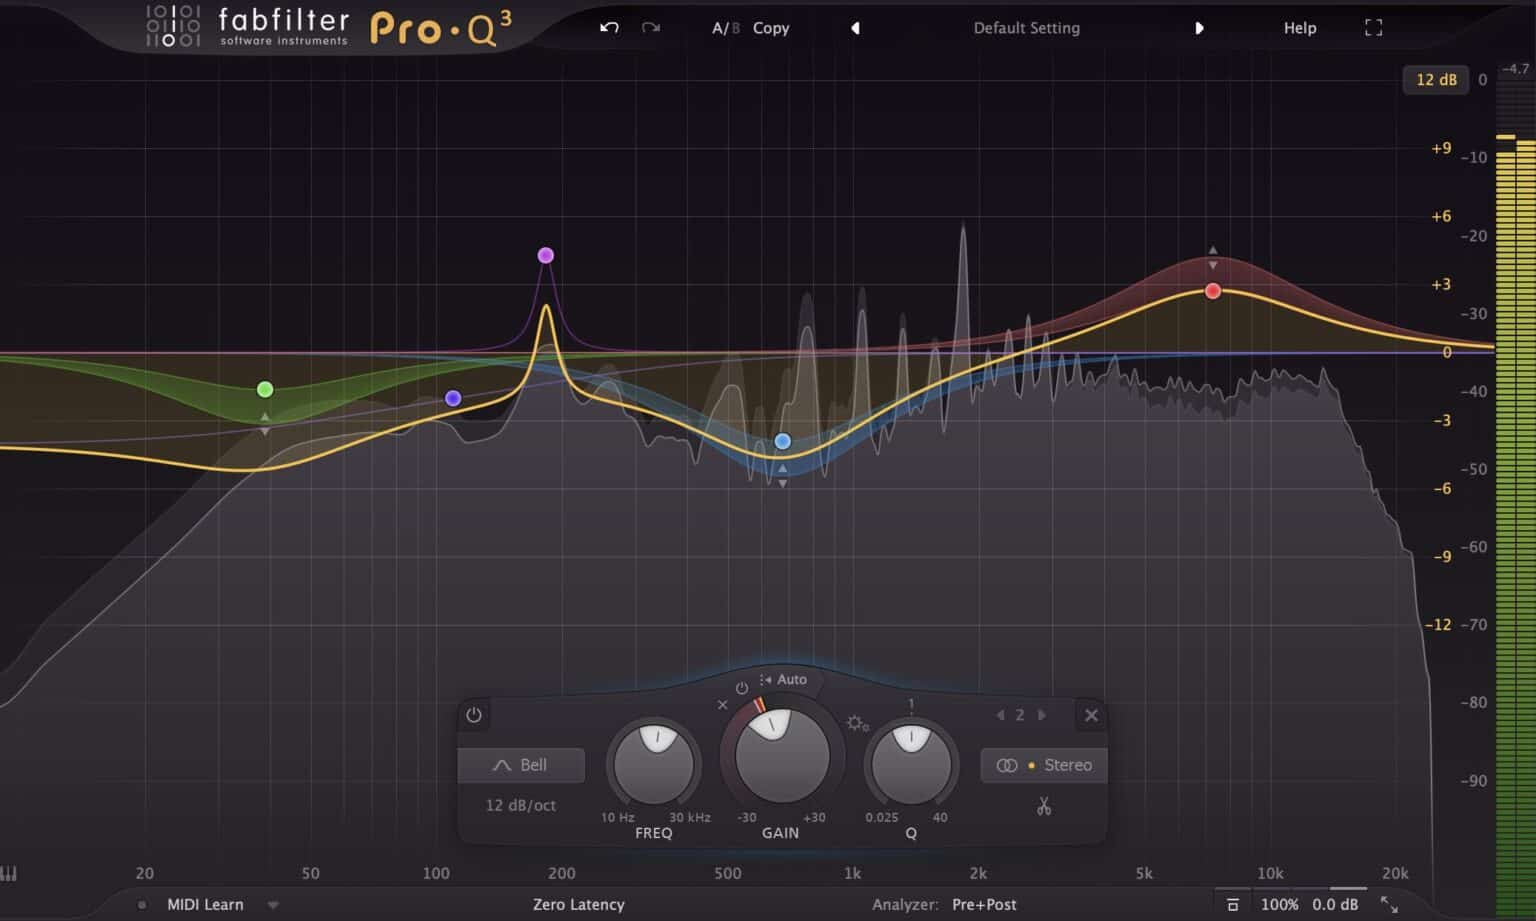Click the FabFilter logo

point(247,26)
